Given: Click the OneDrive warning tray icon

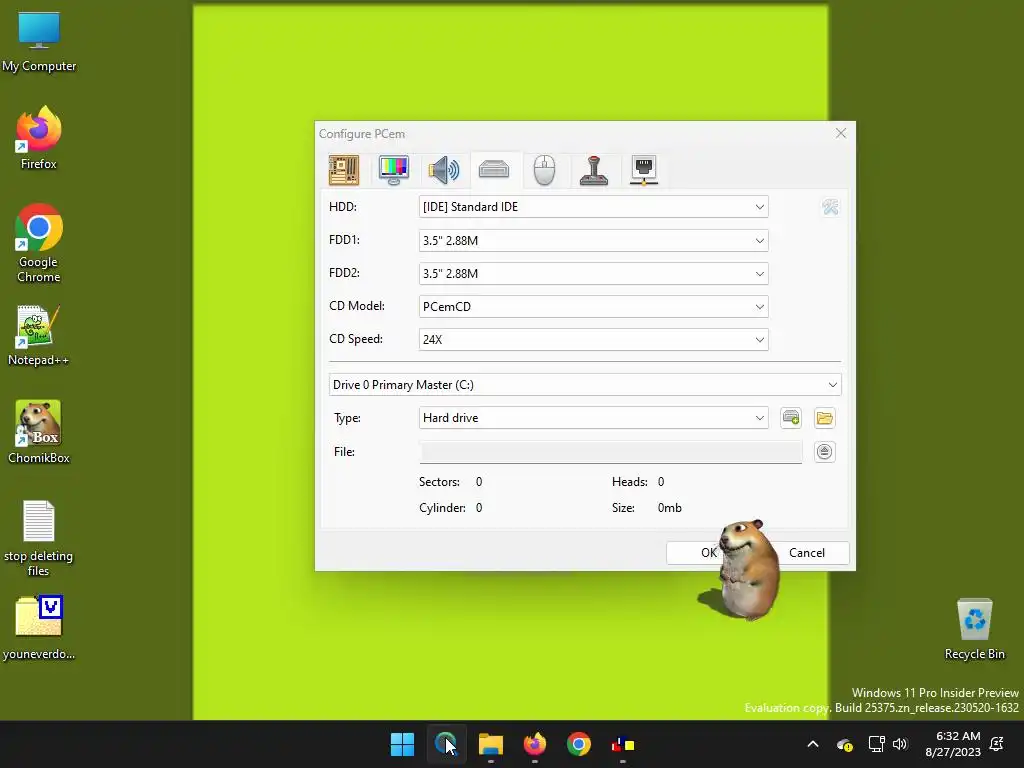Looking at the screenshot, I should coord(844,744).
